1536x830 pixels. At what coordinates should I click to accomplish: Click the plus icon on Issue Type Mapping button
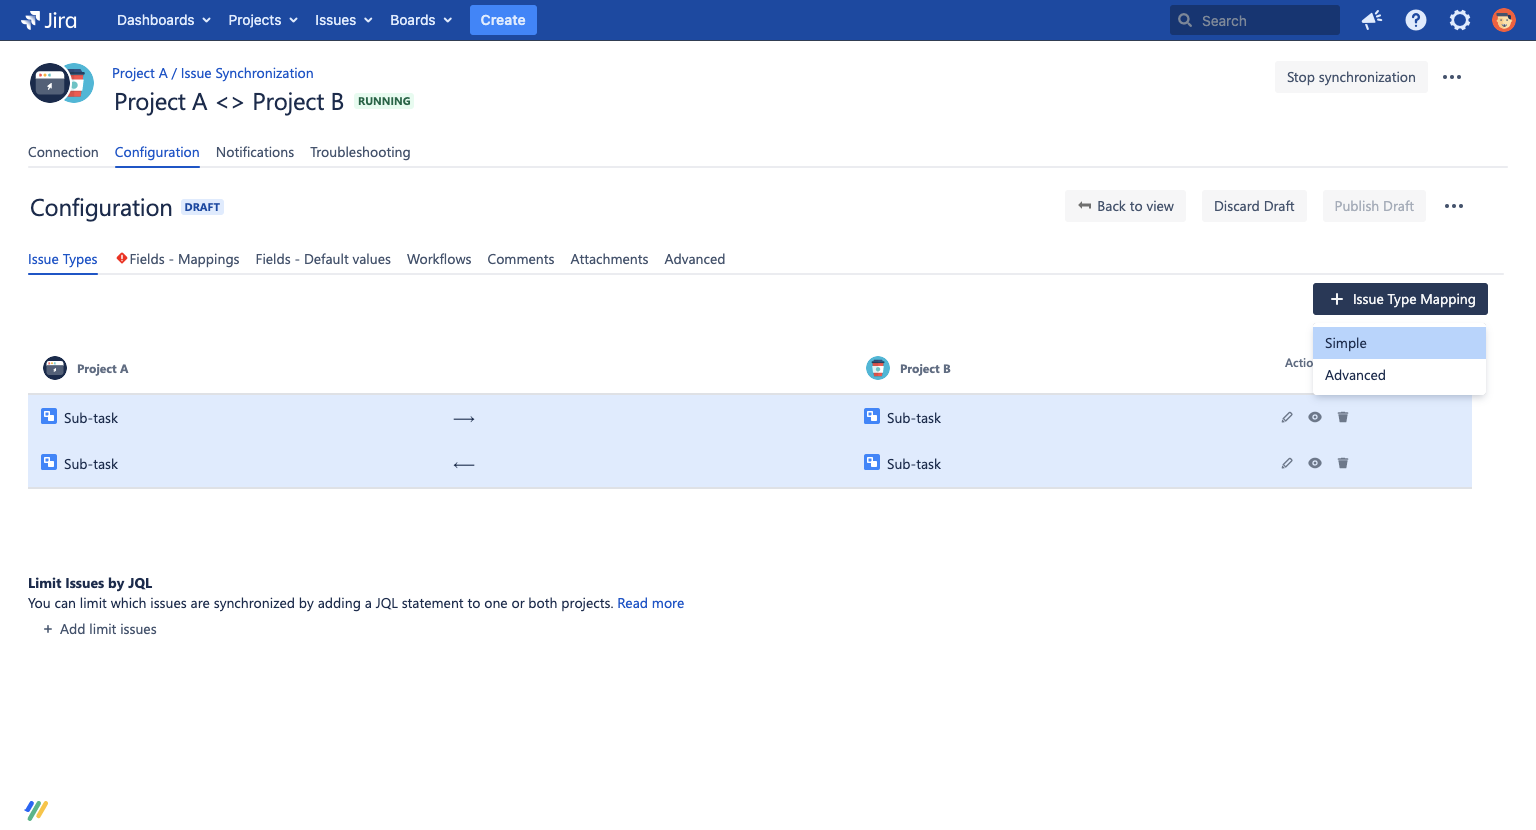[1337, 299]
